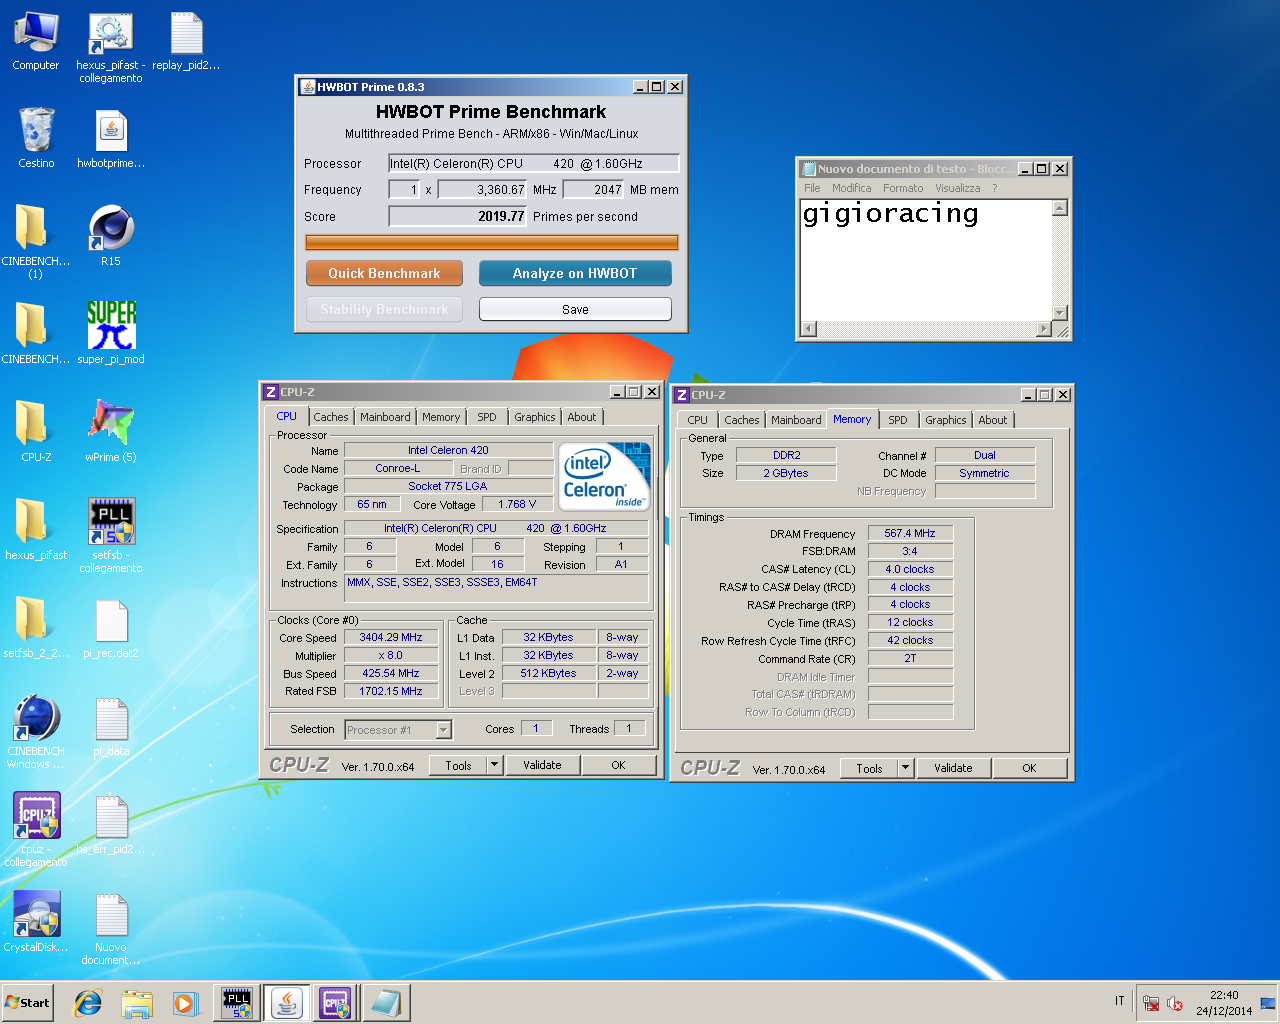Open the Caches tab in left CPU-Z
This screenshot has height=1024, width=1280.
click(x=331, y=417)
